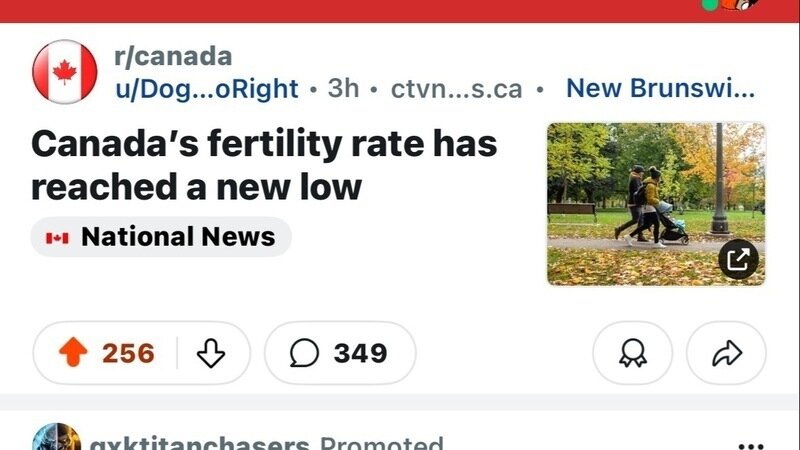This screenshot has width=800, height=450.
Task: Open the ctvnews.ca source link
Action: point(456,88)
